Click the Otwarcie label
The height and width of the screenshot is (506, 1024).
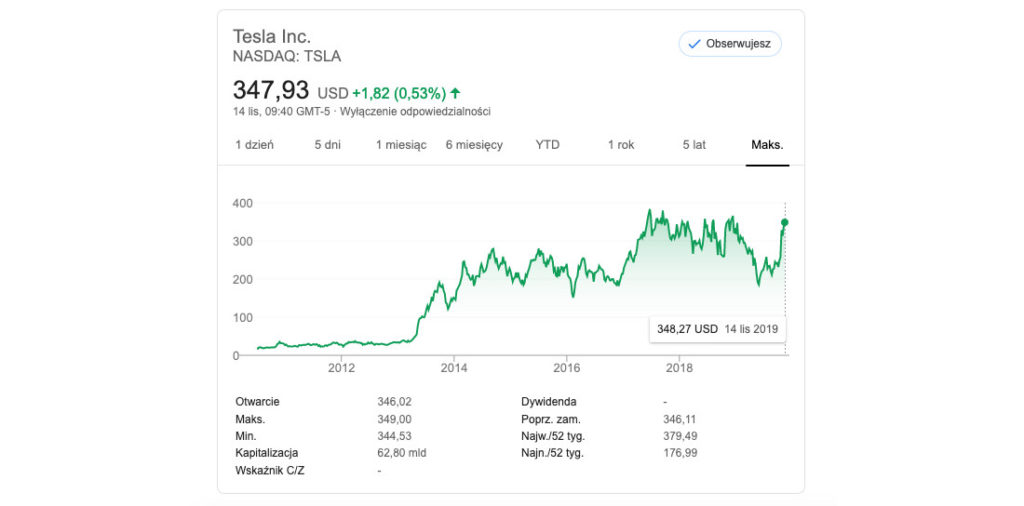(x=257, y=402)
